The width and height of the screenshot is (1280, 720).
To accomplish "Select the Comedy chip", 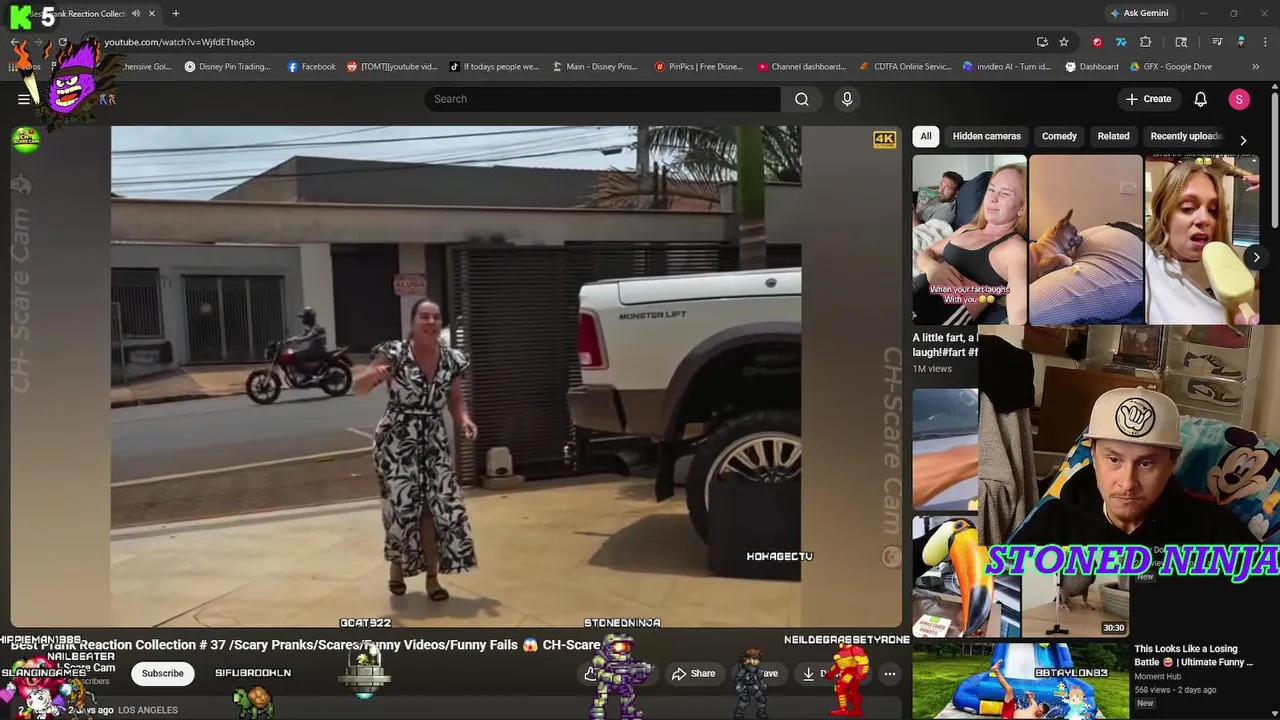I will [1059, 136].
